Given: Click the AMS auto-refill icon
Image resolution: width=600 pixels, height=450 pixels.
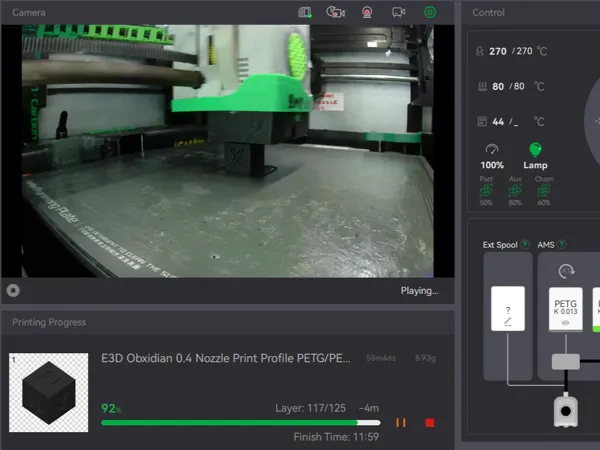Looking at the screenshot, I should pyautogui.click(x=566, y=271).
